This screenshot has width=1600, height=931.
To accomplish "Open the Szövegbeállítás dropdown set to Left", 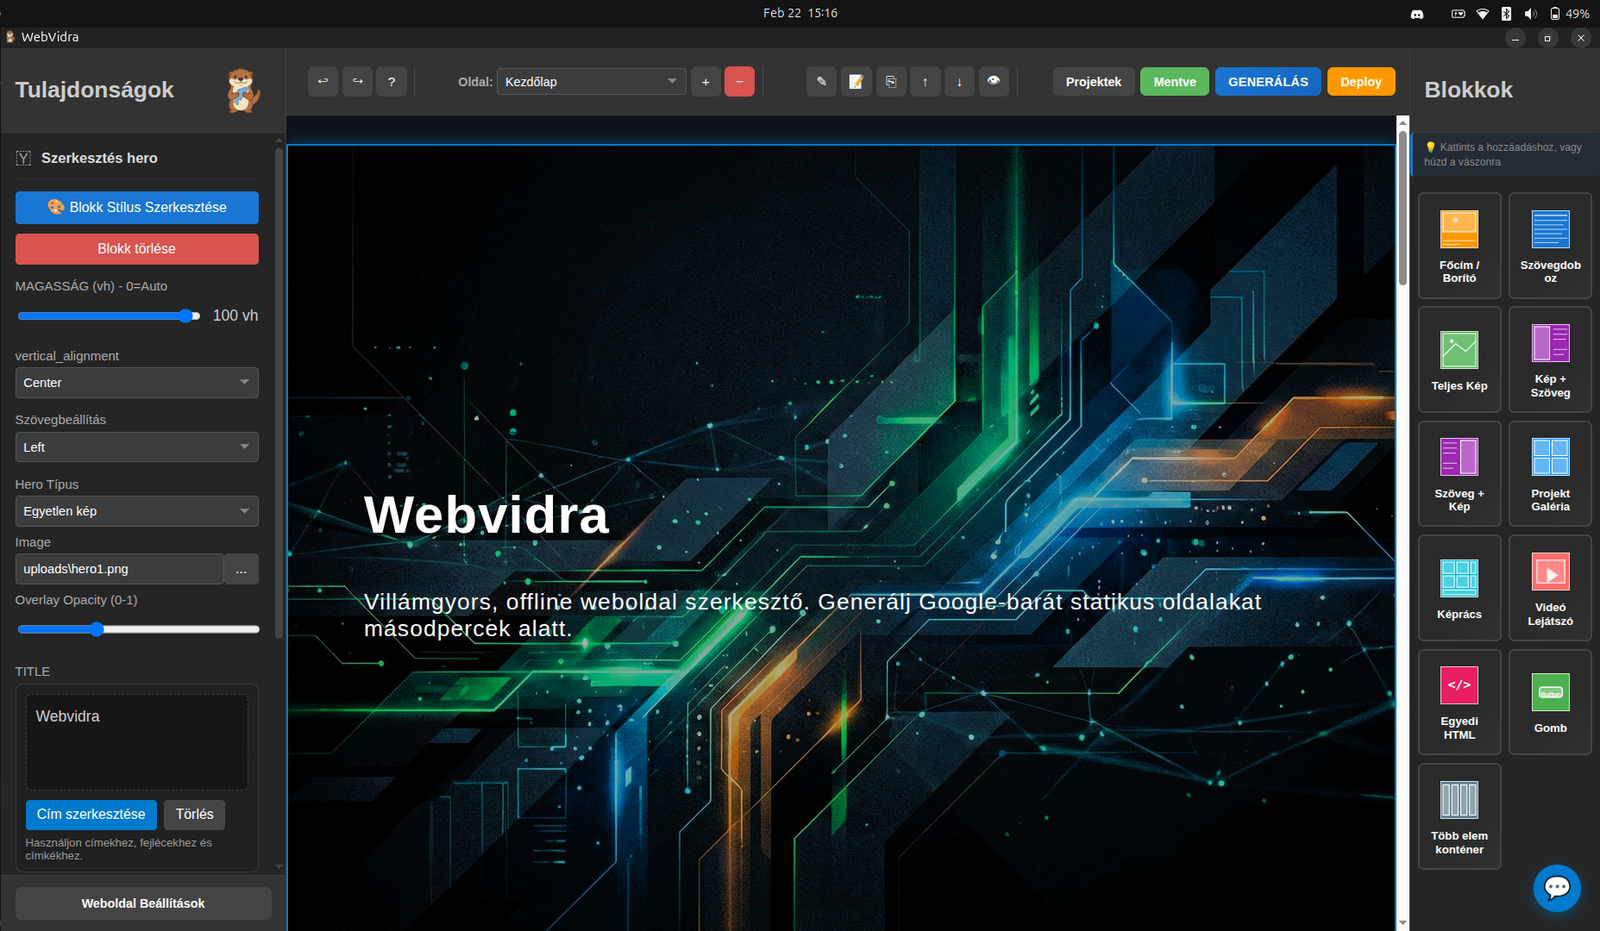I will pos(136,447).
